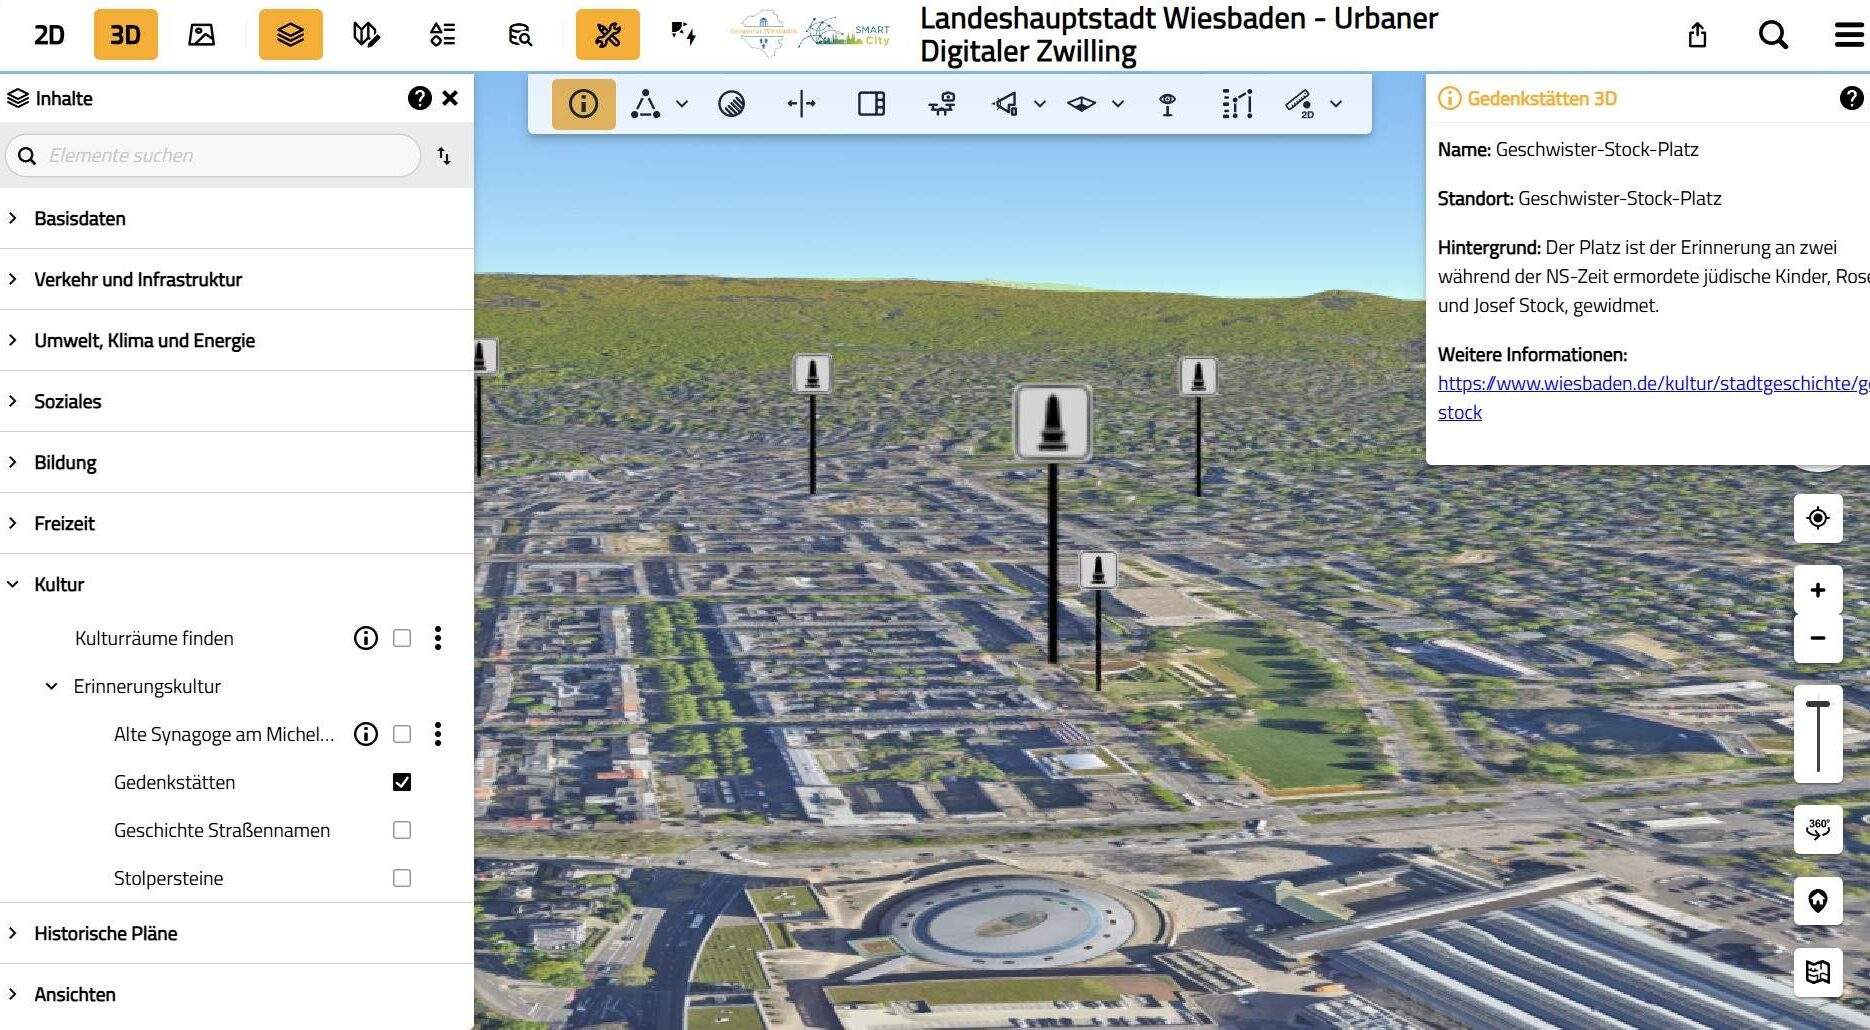The height and width of the screenshot is (1030, 1870).
Task: Switch to the 2D map view
Action: click(47, 35)
